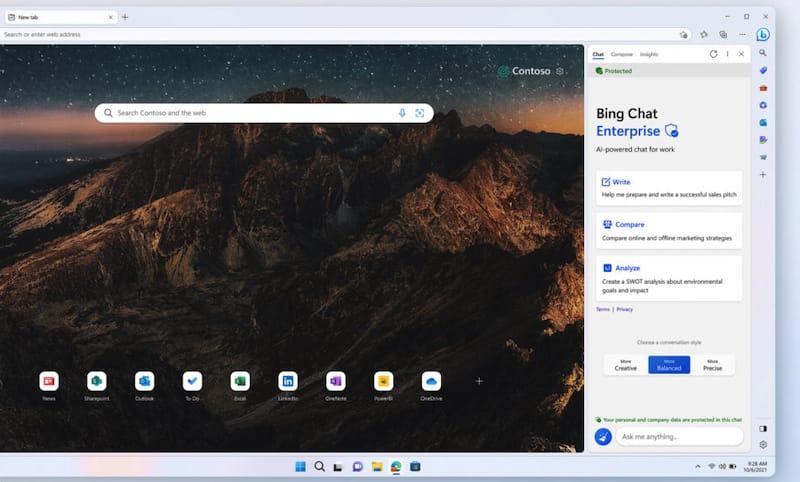This screenshot has height=482, width=800.
Task: Click the new topic broom button
Action: (603, 437)
